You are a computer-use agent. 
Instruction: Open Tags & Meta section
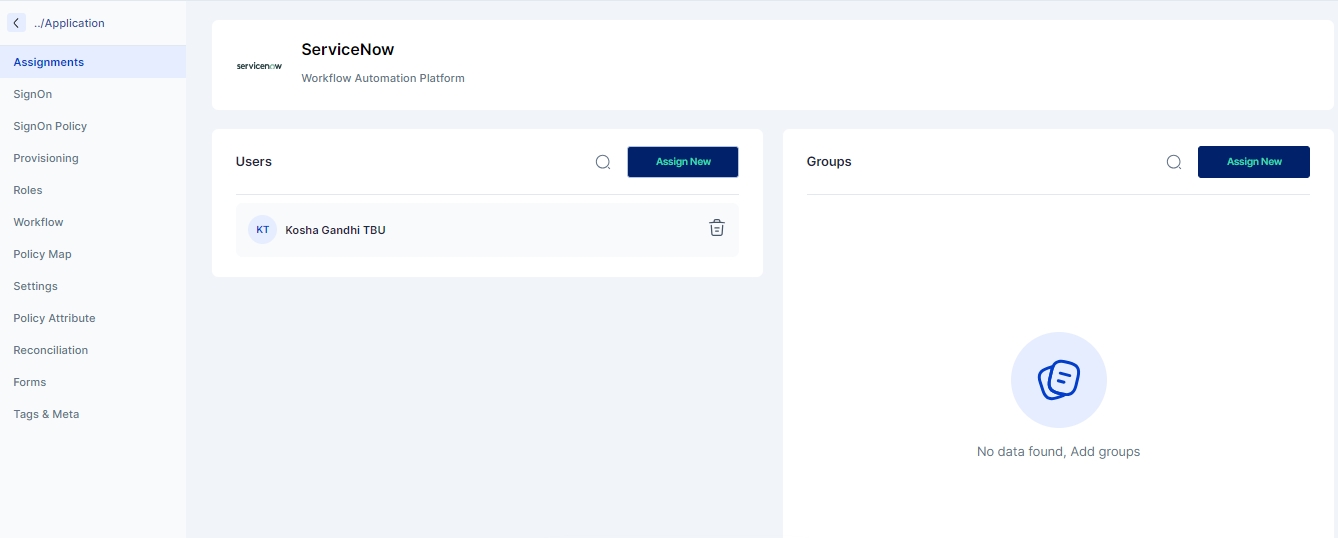46,414
